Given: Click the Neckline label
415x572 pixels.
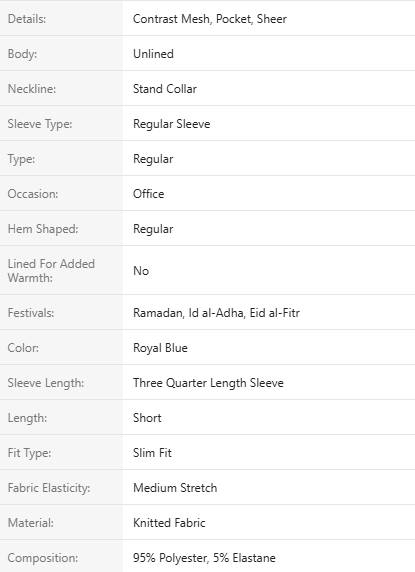Looking at the screenshot, I should [x=32, y=89].
